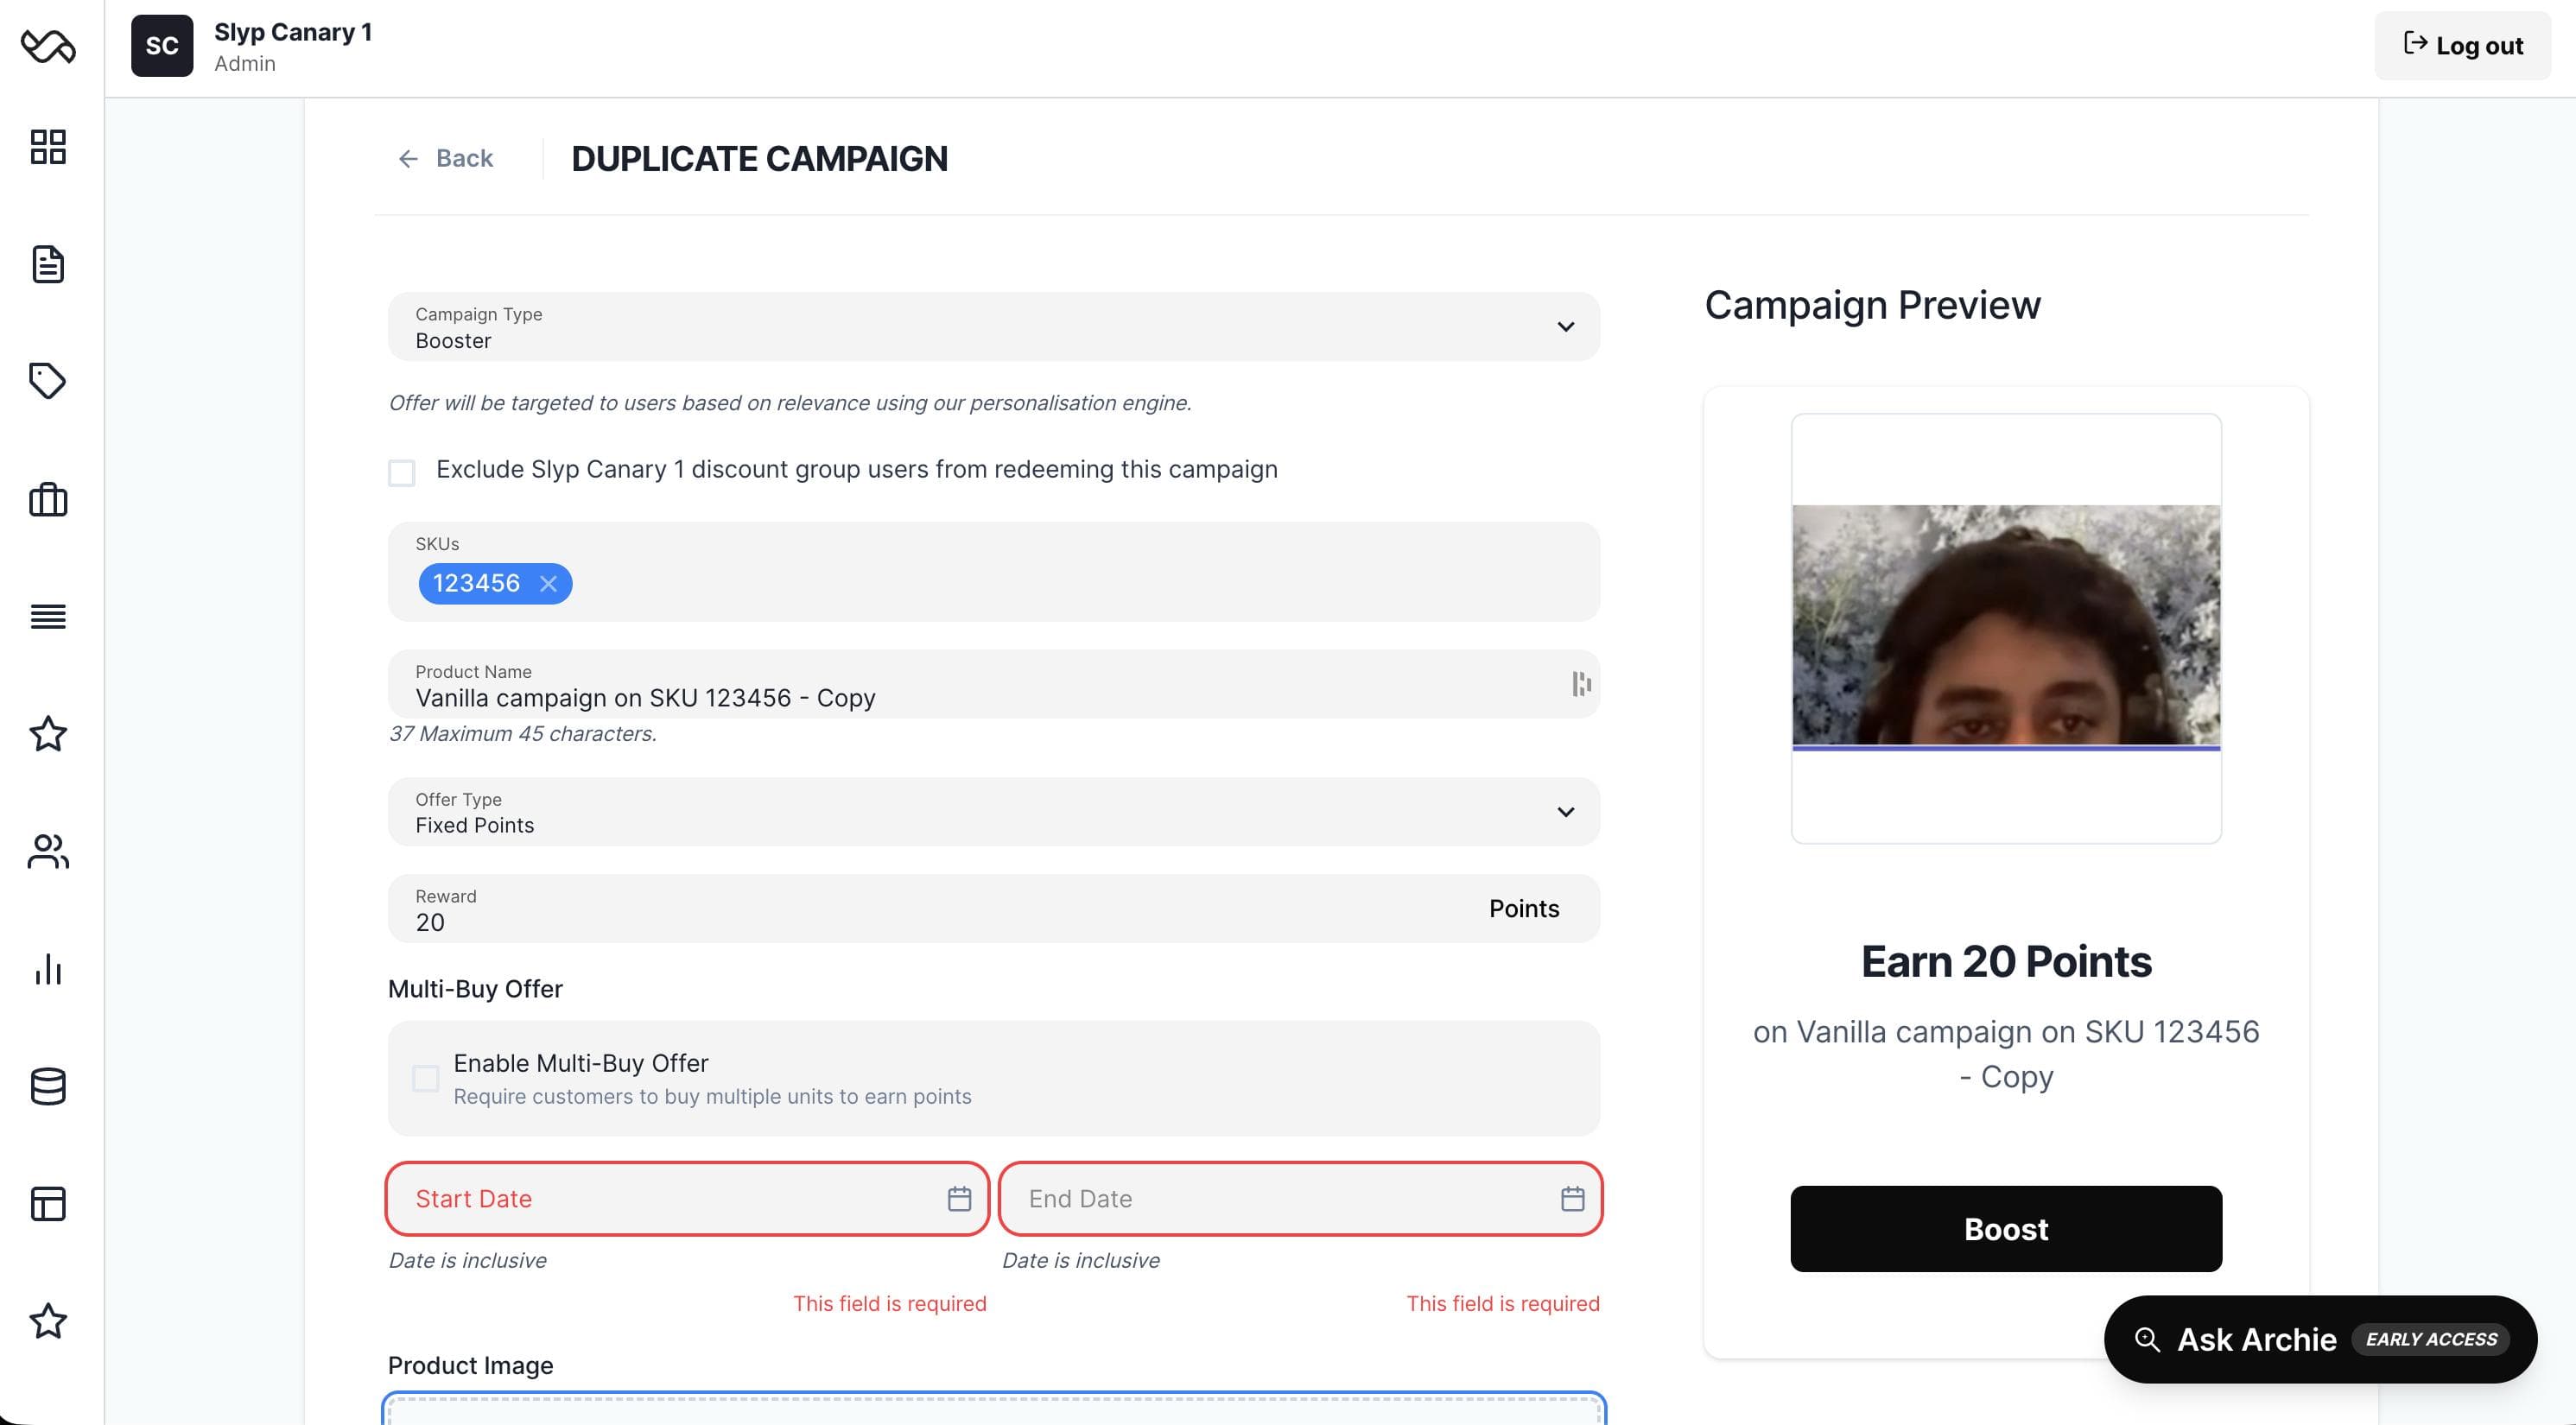The width and height of the screenshot is (2576, 1425).
Task: Click the End Date field
Action: click(x=1300, y=1198)
